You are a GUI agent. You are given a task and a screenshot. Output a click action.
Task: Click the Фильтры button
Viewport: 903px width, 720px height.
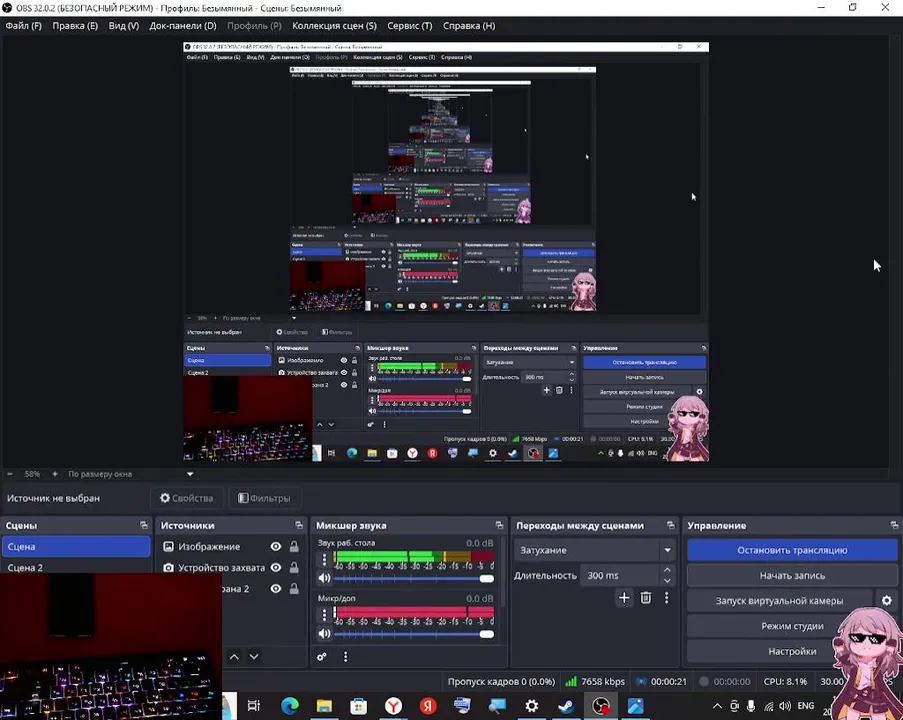(x=264, y=498)
